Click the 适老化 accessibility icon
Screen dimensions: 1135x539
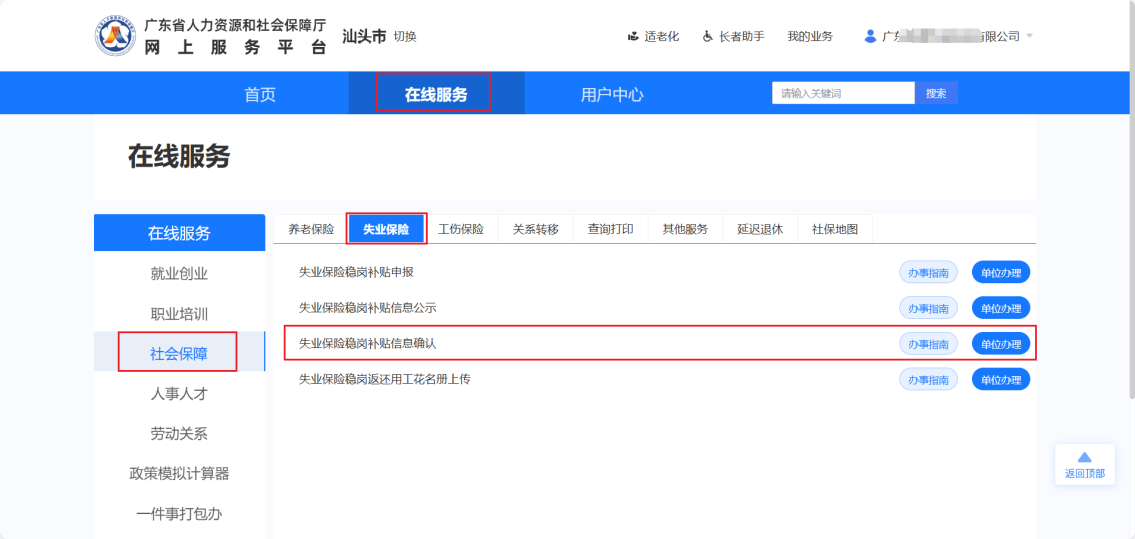(x=633, y=37)
